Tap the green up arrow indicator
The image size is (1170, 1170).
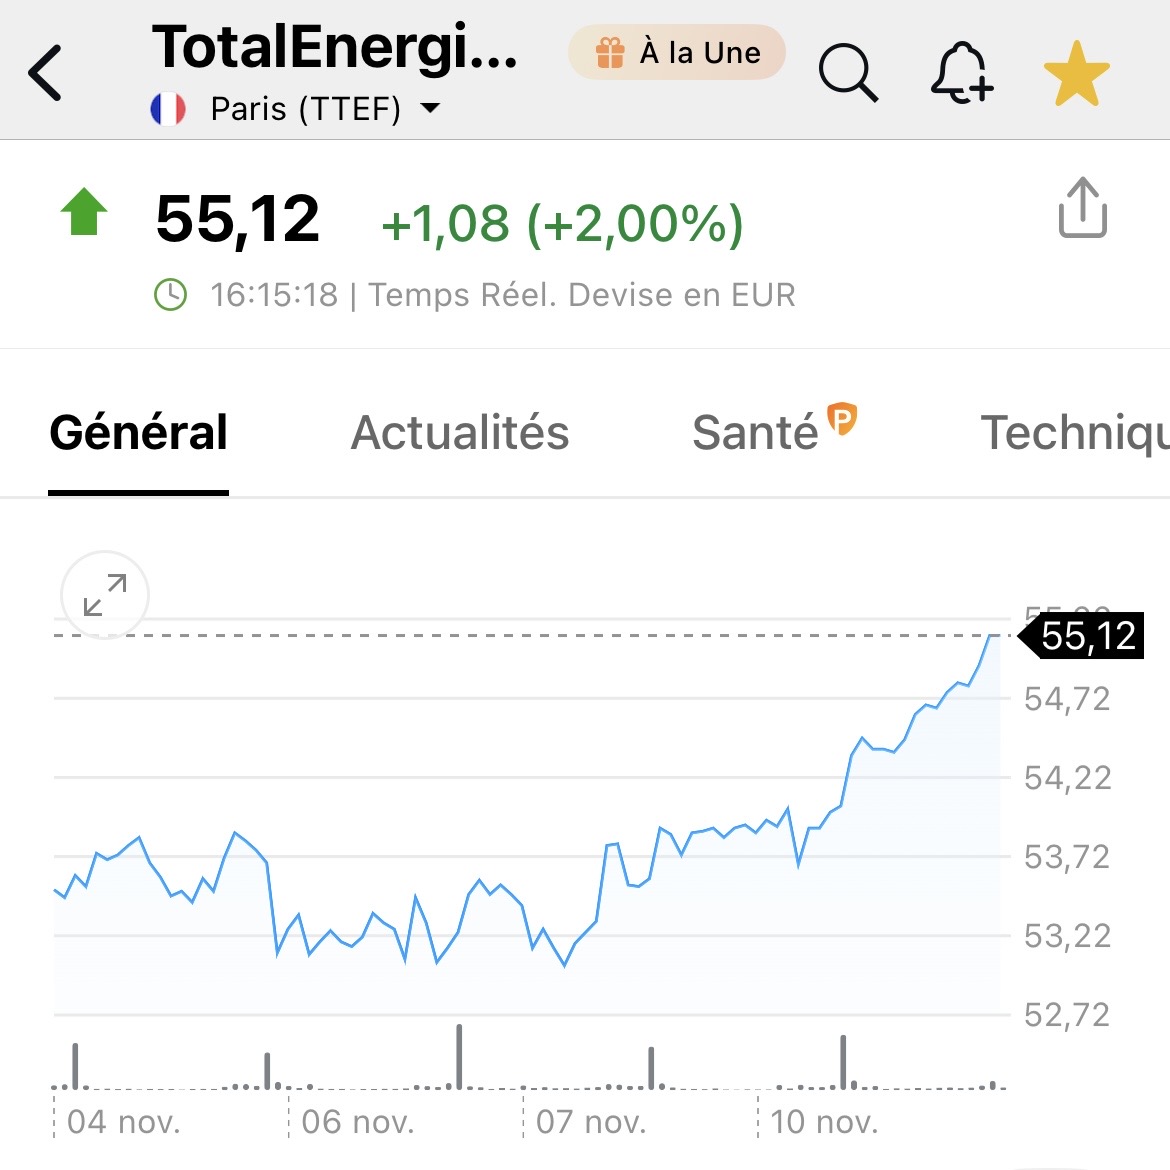click(84, 212)
